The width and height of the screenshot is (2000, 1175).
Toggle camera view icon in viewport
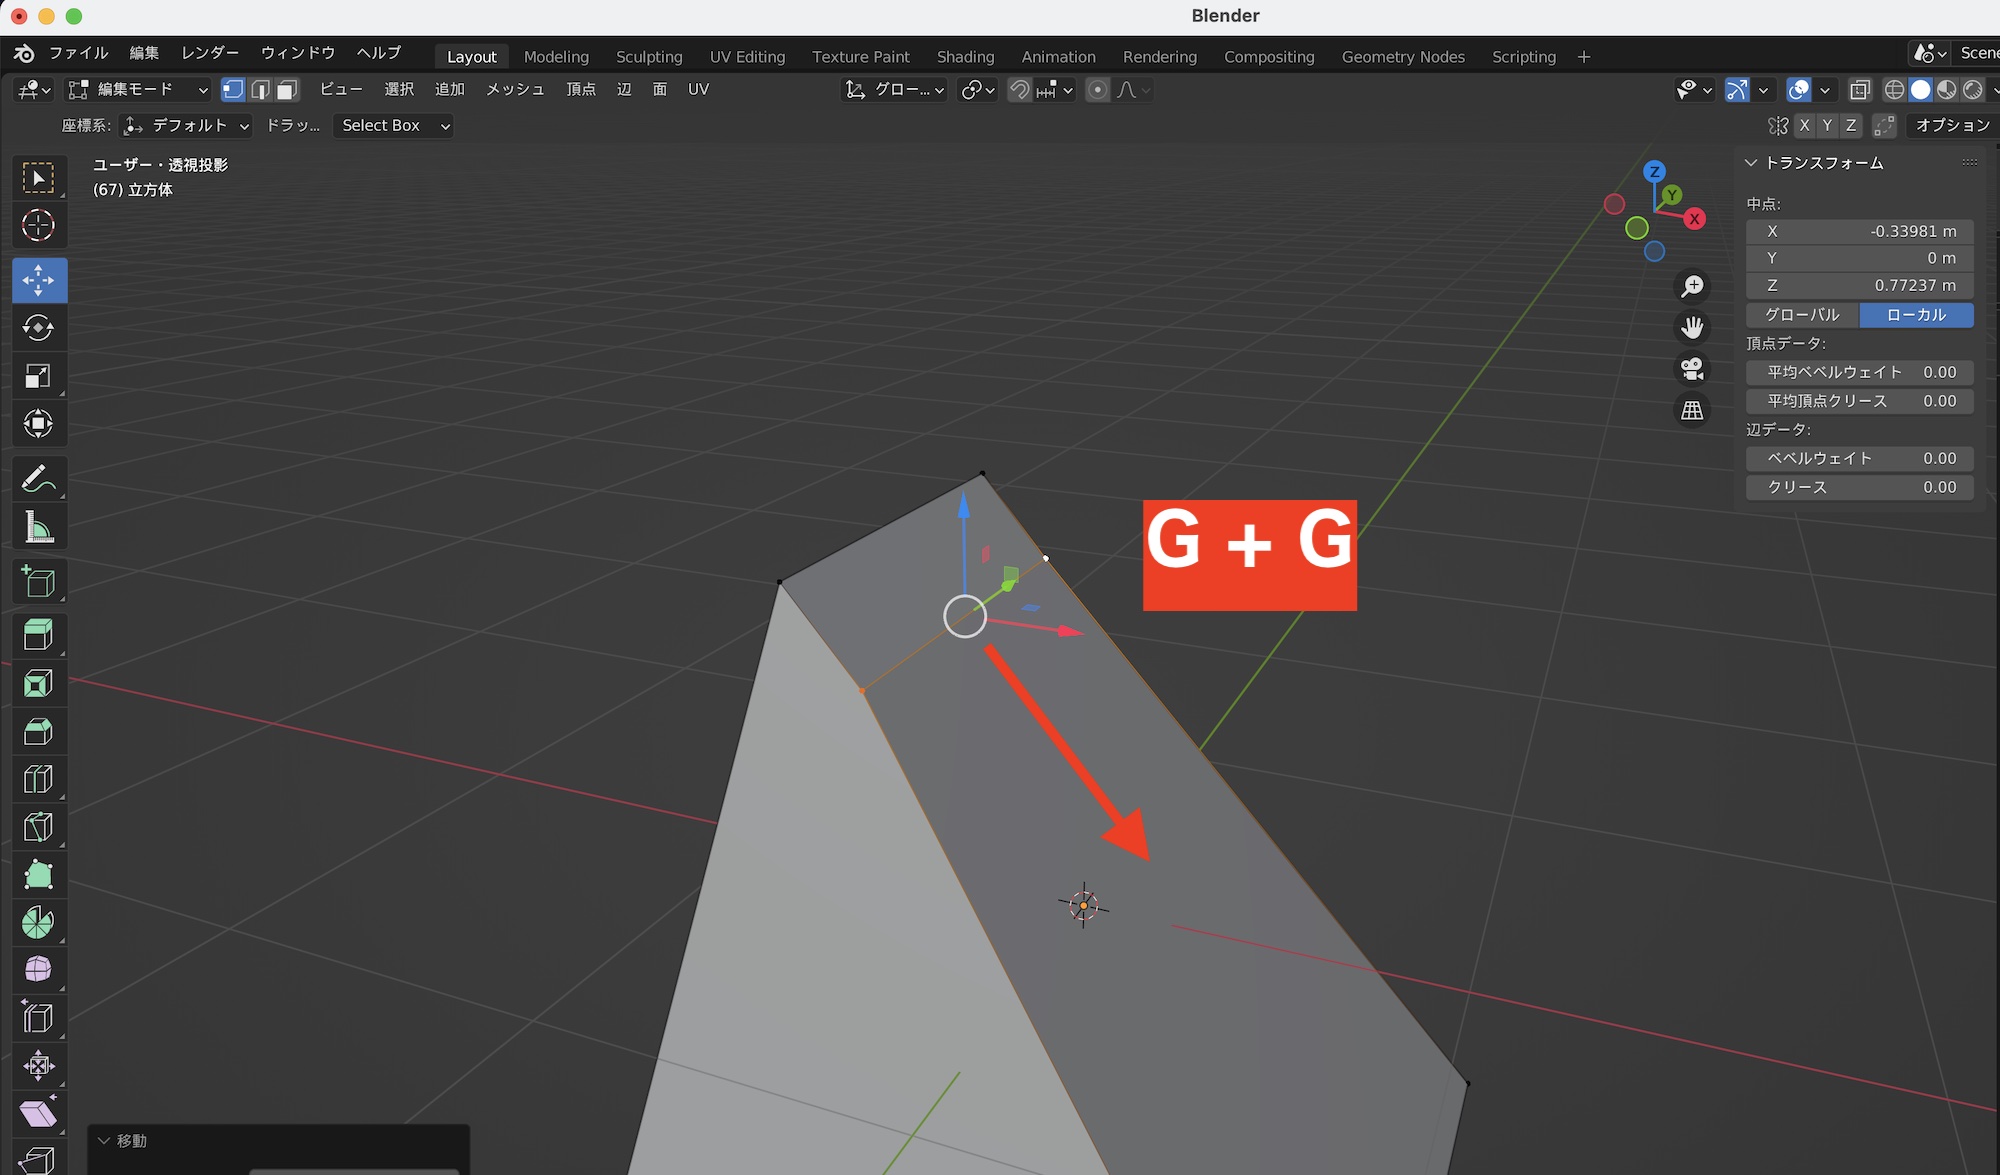(x=1692, y=369)
